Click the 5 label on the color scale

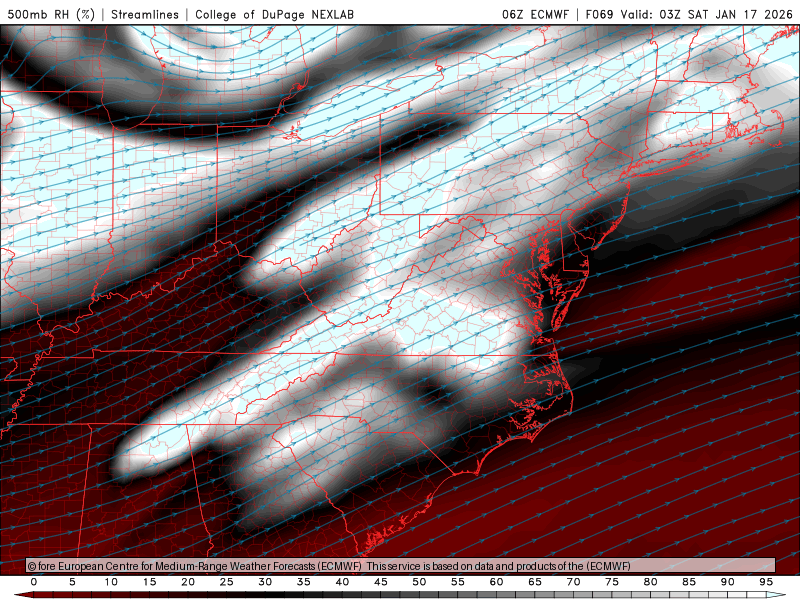click(72, 582)
